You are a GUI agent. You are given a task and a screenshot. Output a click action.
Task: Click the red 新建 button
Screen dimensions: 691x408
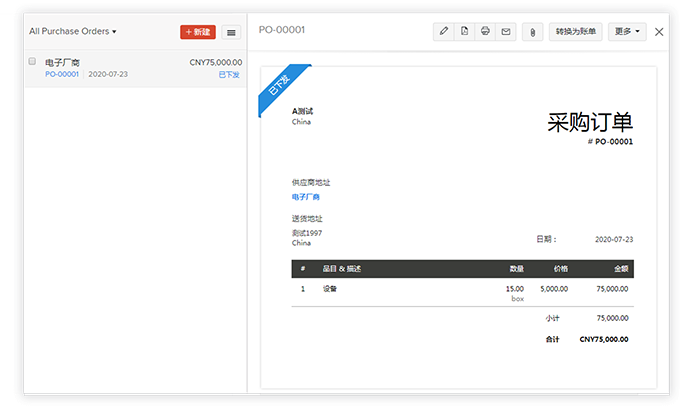[198, 32]
